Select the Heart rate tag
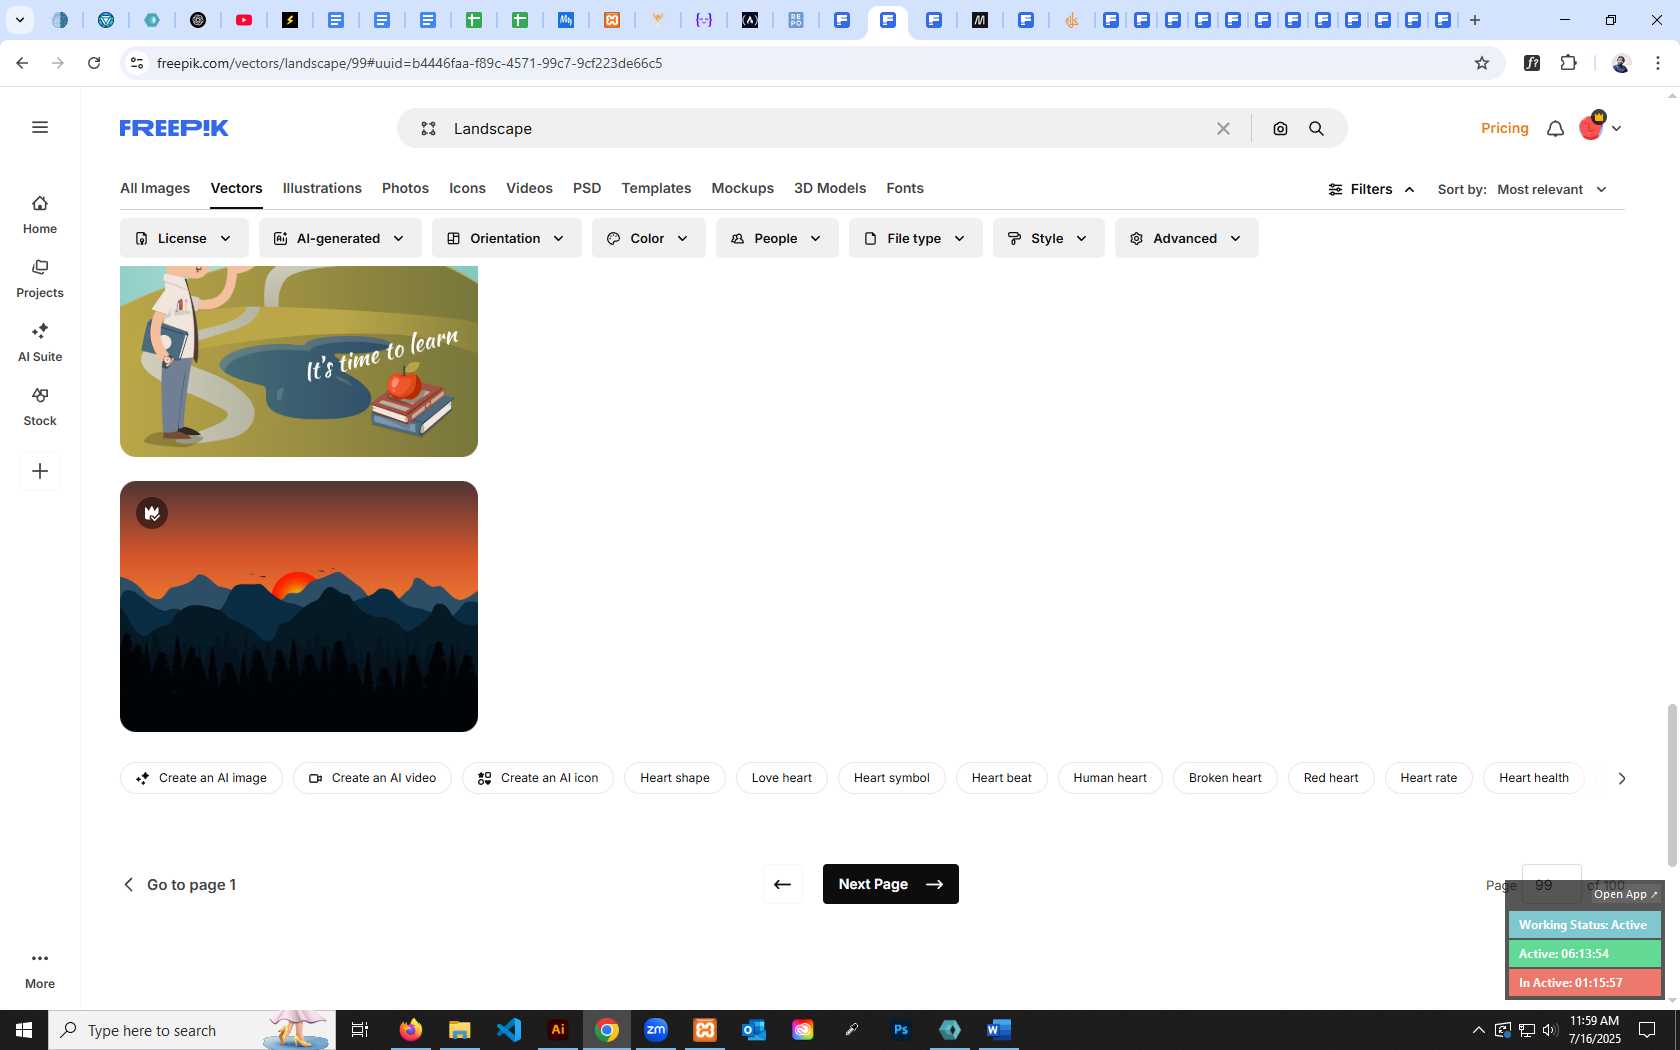 tap(1429, 778)
